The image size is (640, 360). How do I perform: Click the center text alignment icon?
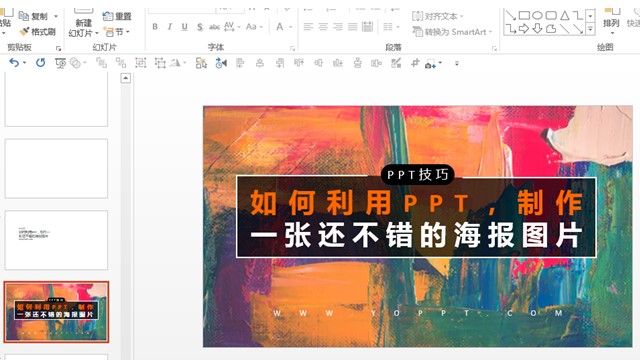[x=323, y=27]
